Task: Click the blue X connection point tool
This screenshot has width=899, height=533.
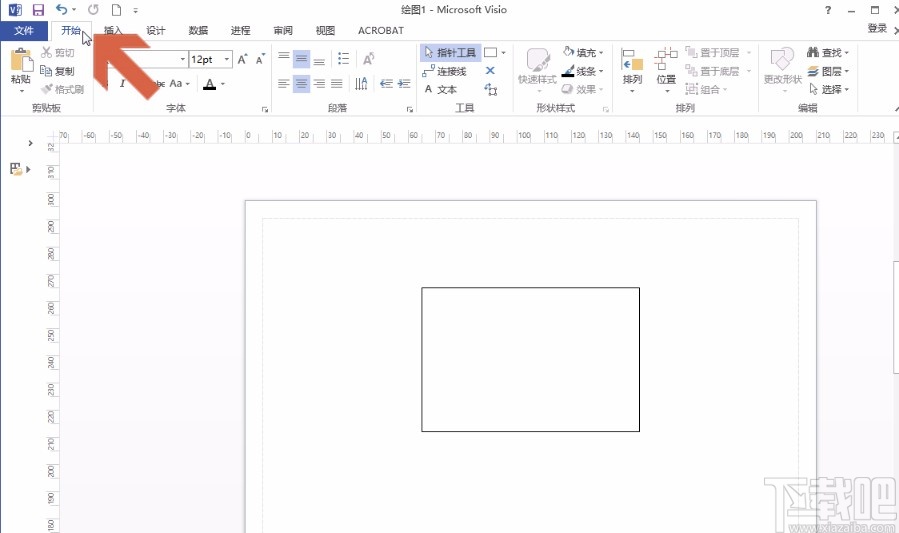Action: click(490, 71)
